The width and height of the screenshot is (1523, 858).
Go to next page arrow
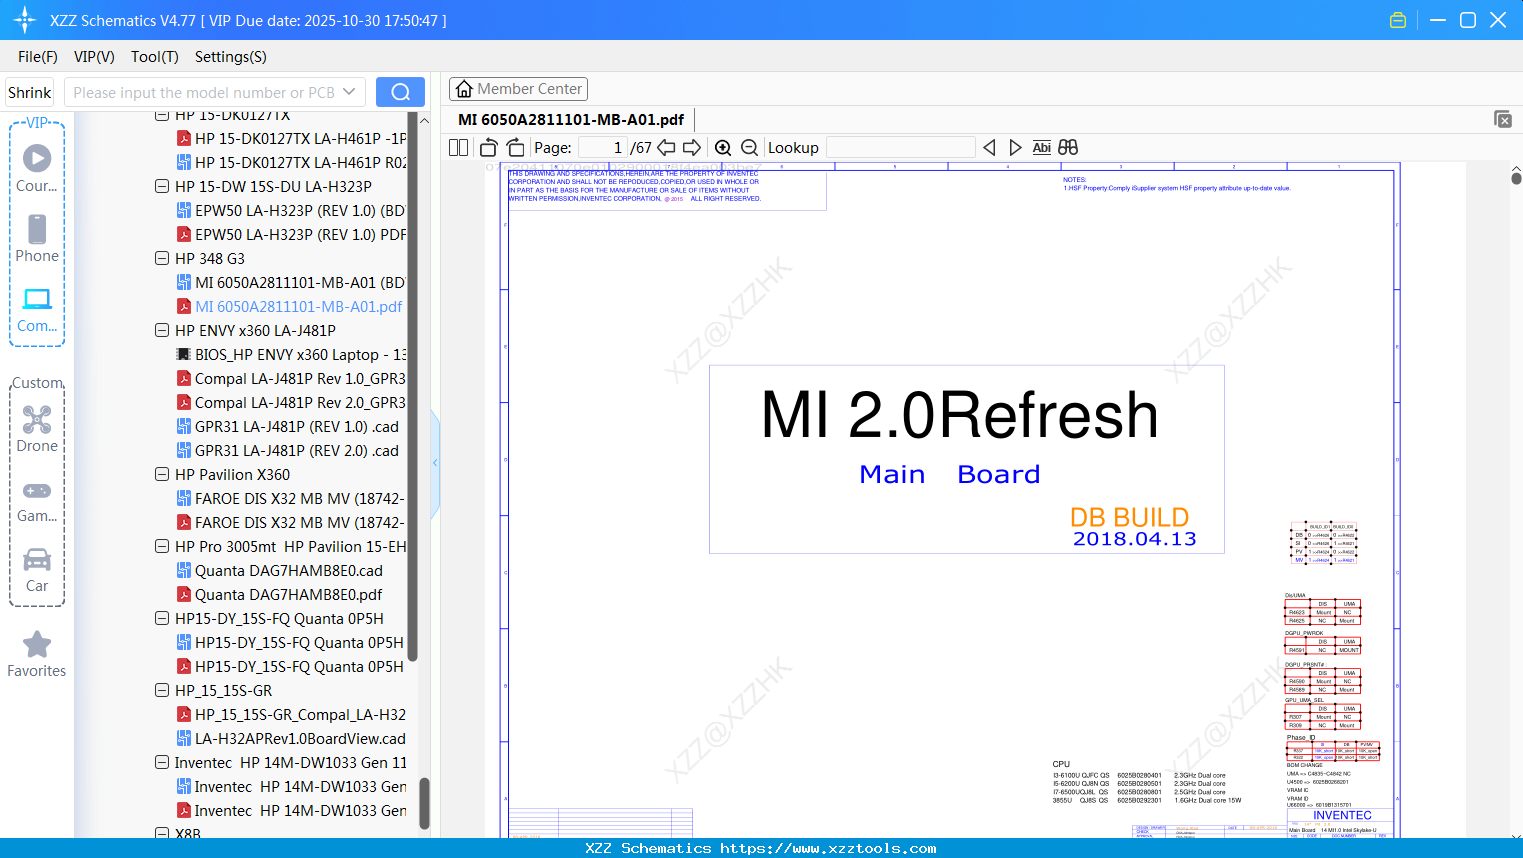(x=692, y=147)
